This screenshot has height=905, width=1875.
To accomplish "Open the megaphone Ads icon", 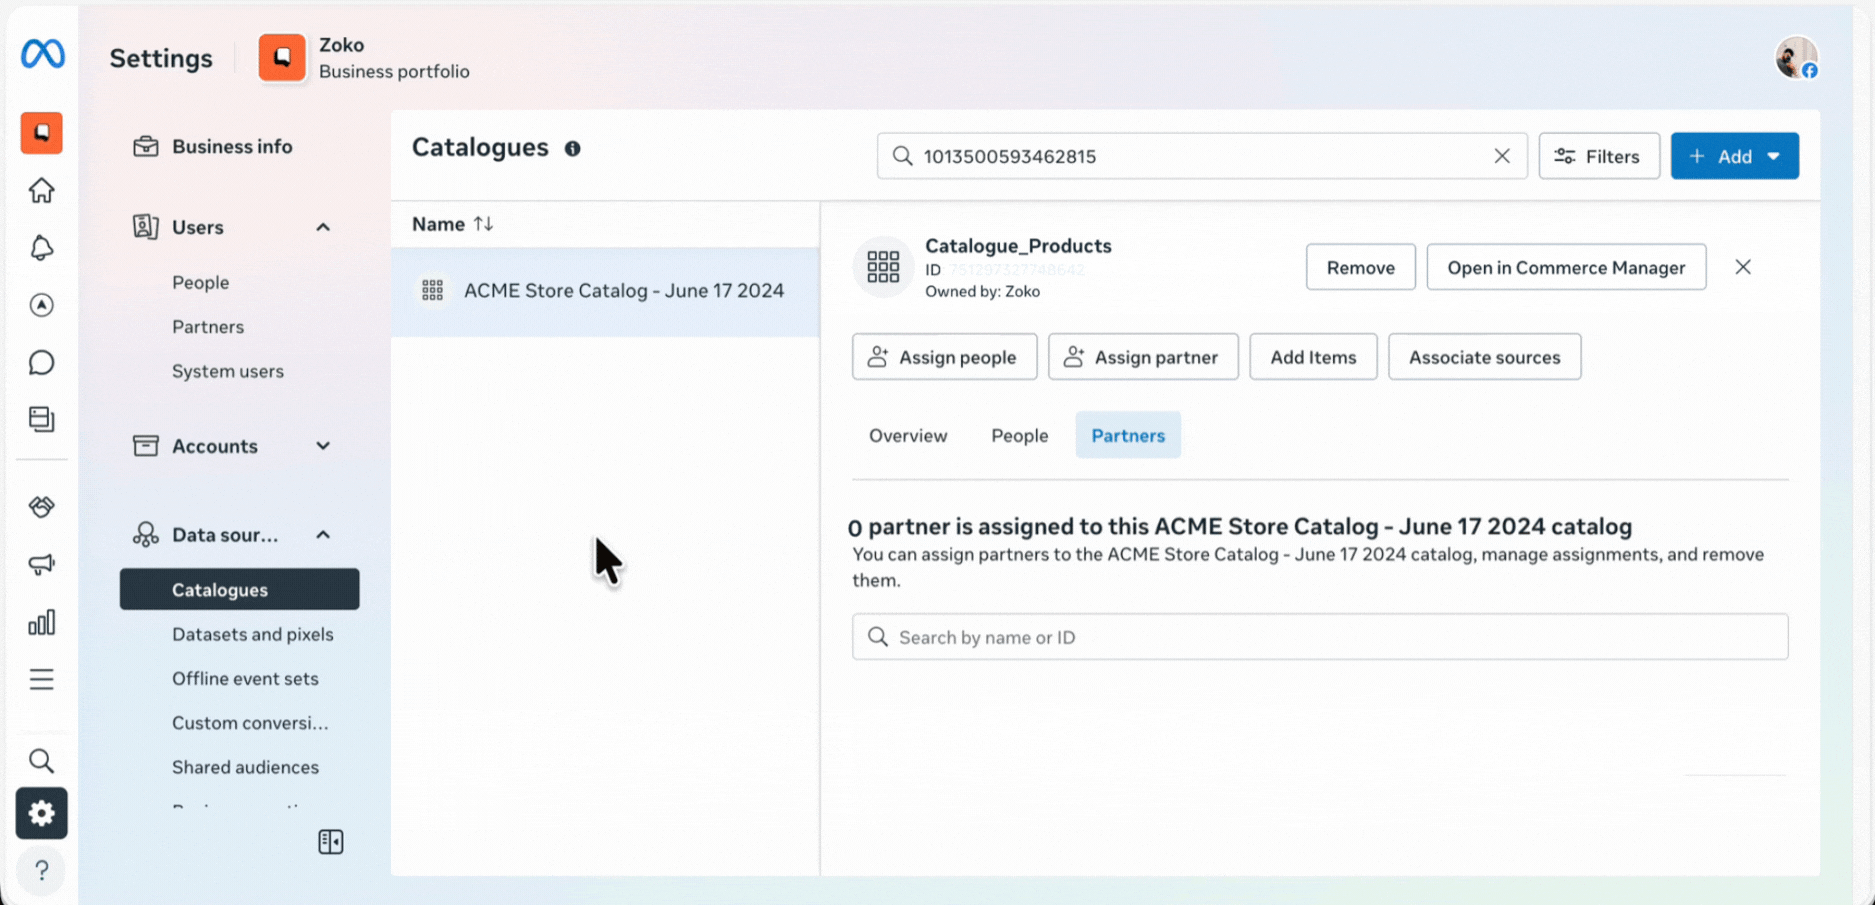I will [42, 565].
